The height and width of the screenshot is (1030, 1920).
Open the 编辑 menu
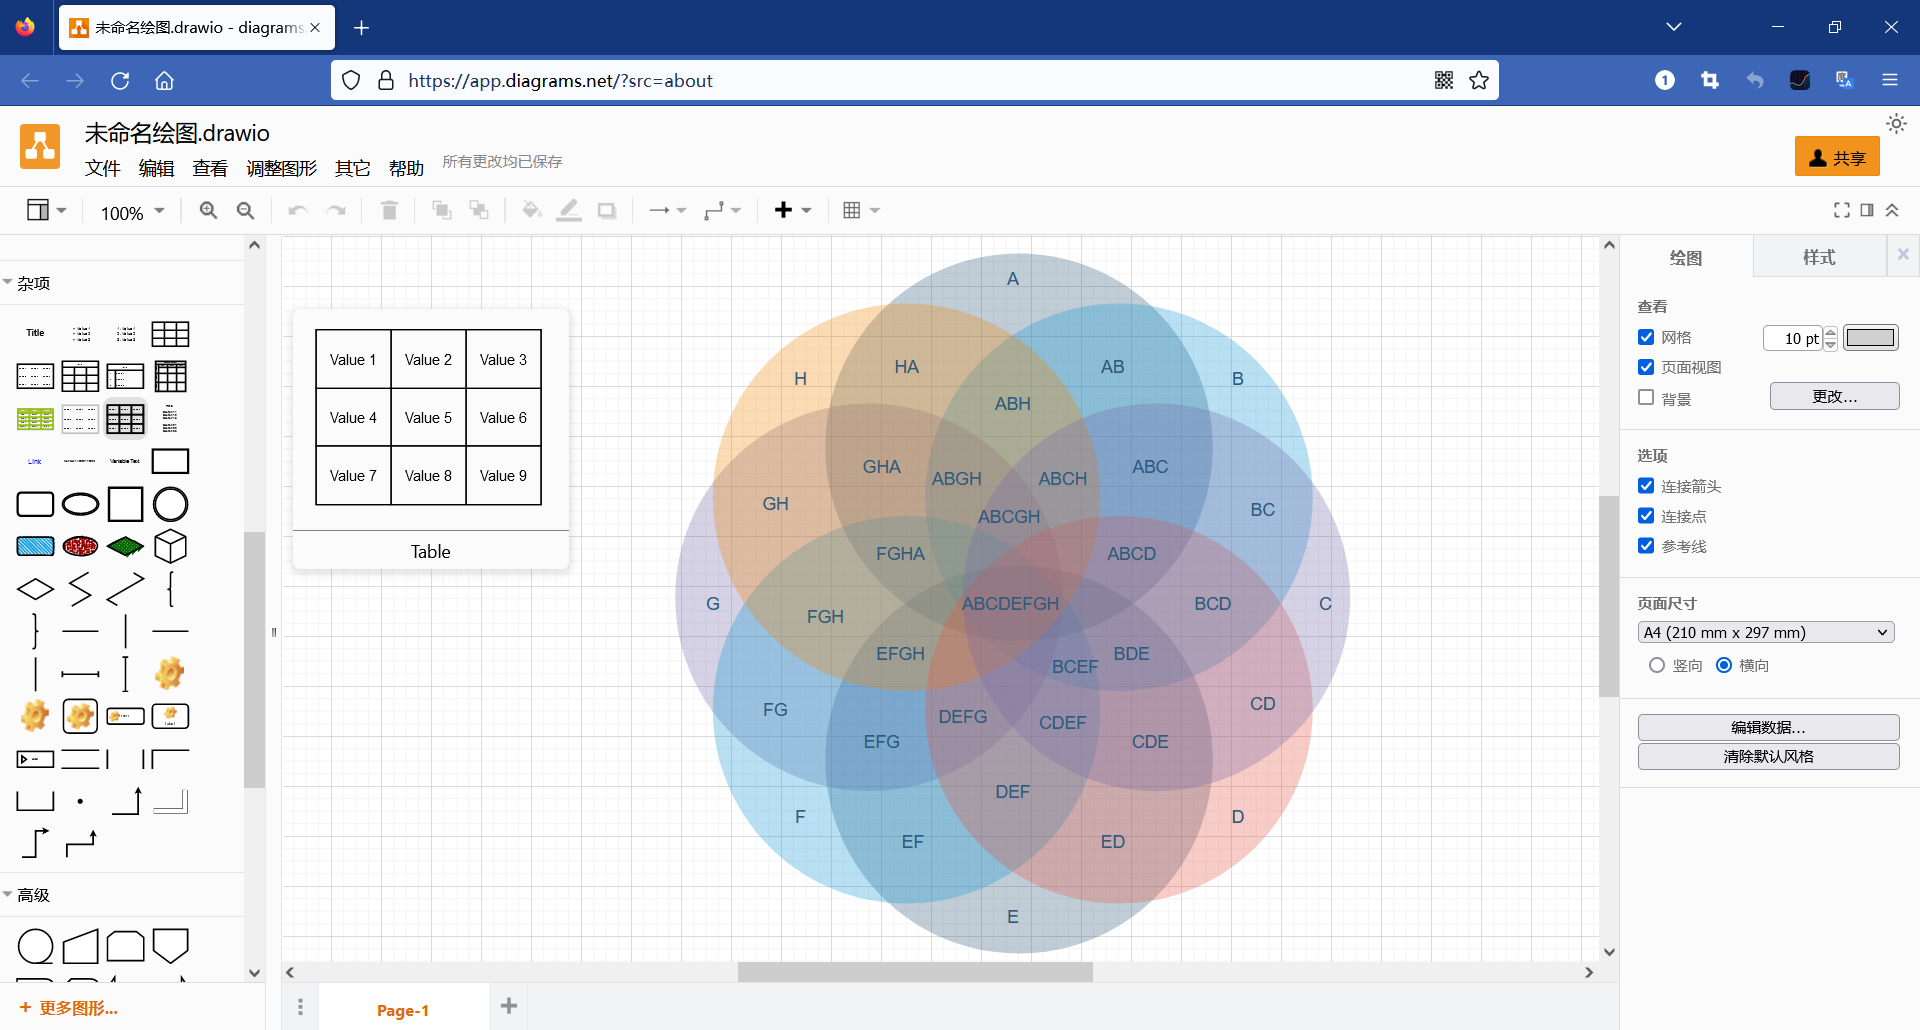pos(156,168)
